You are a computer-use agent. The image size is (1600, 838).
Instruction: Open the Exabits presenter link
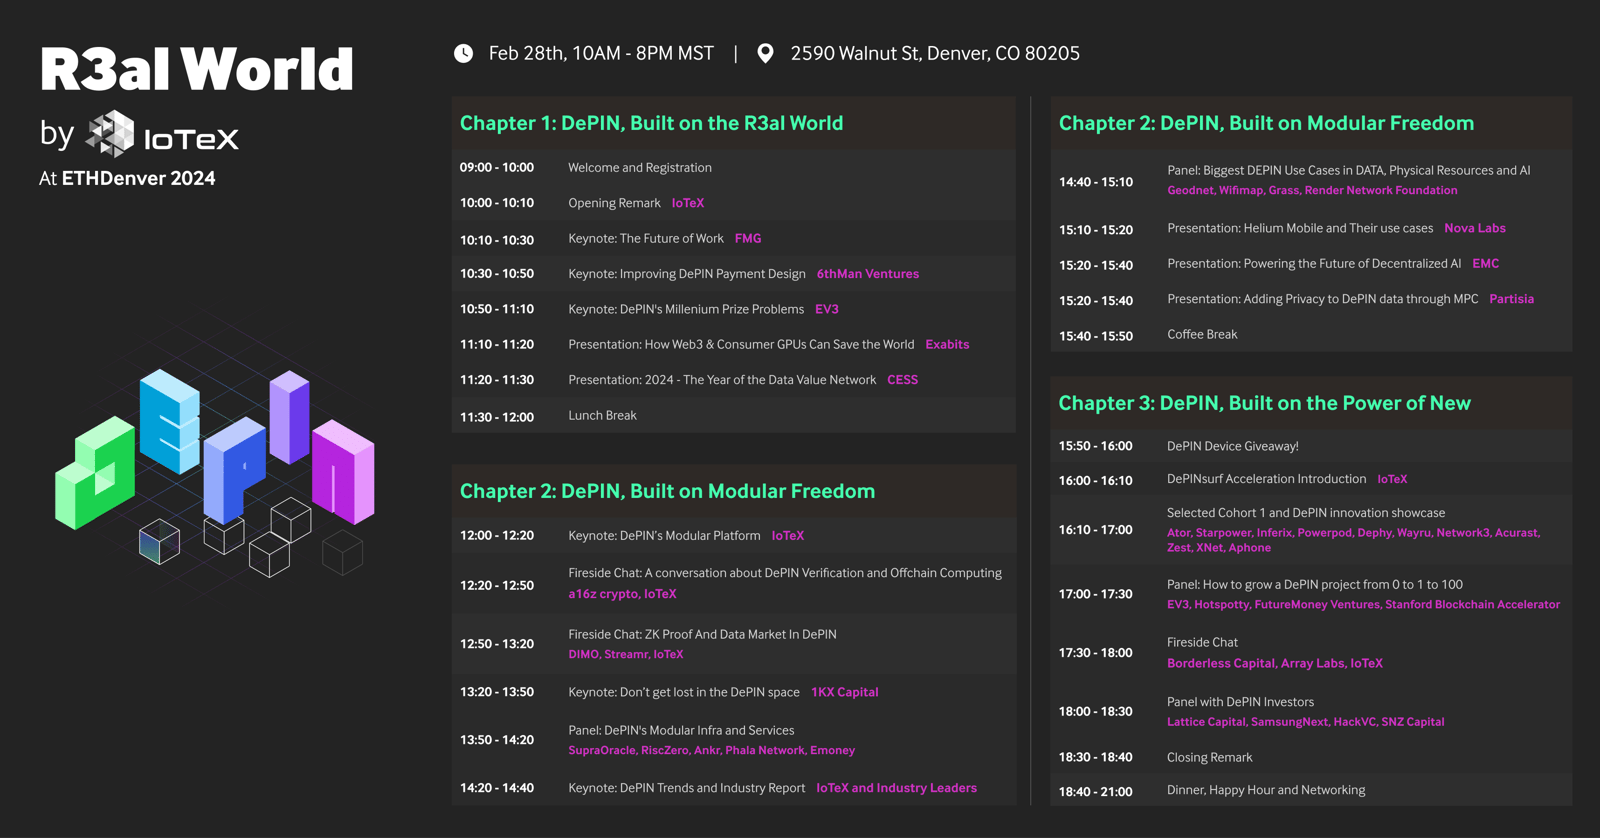947,345
